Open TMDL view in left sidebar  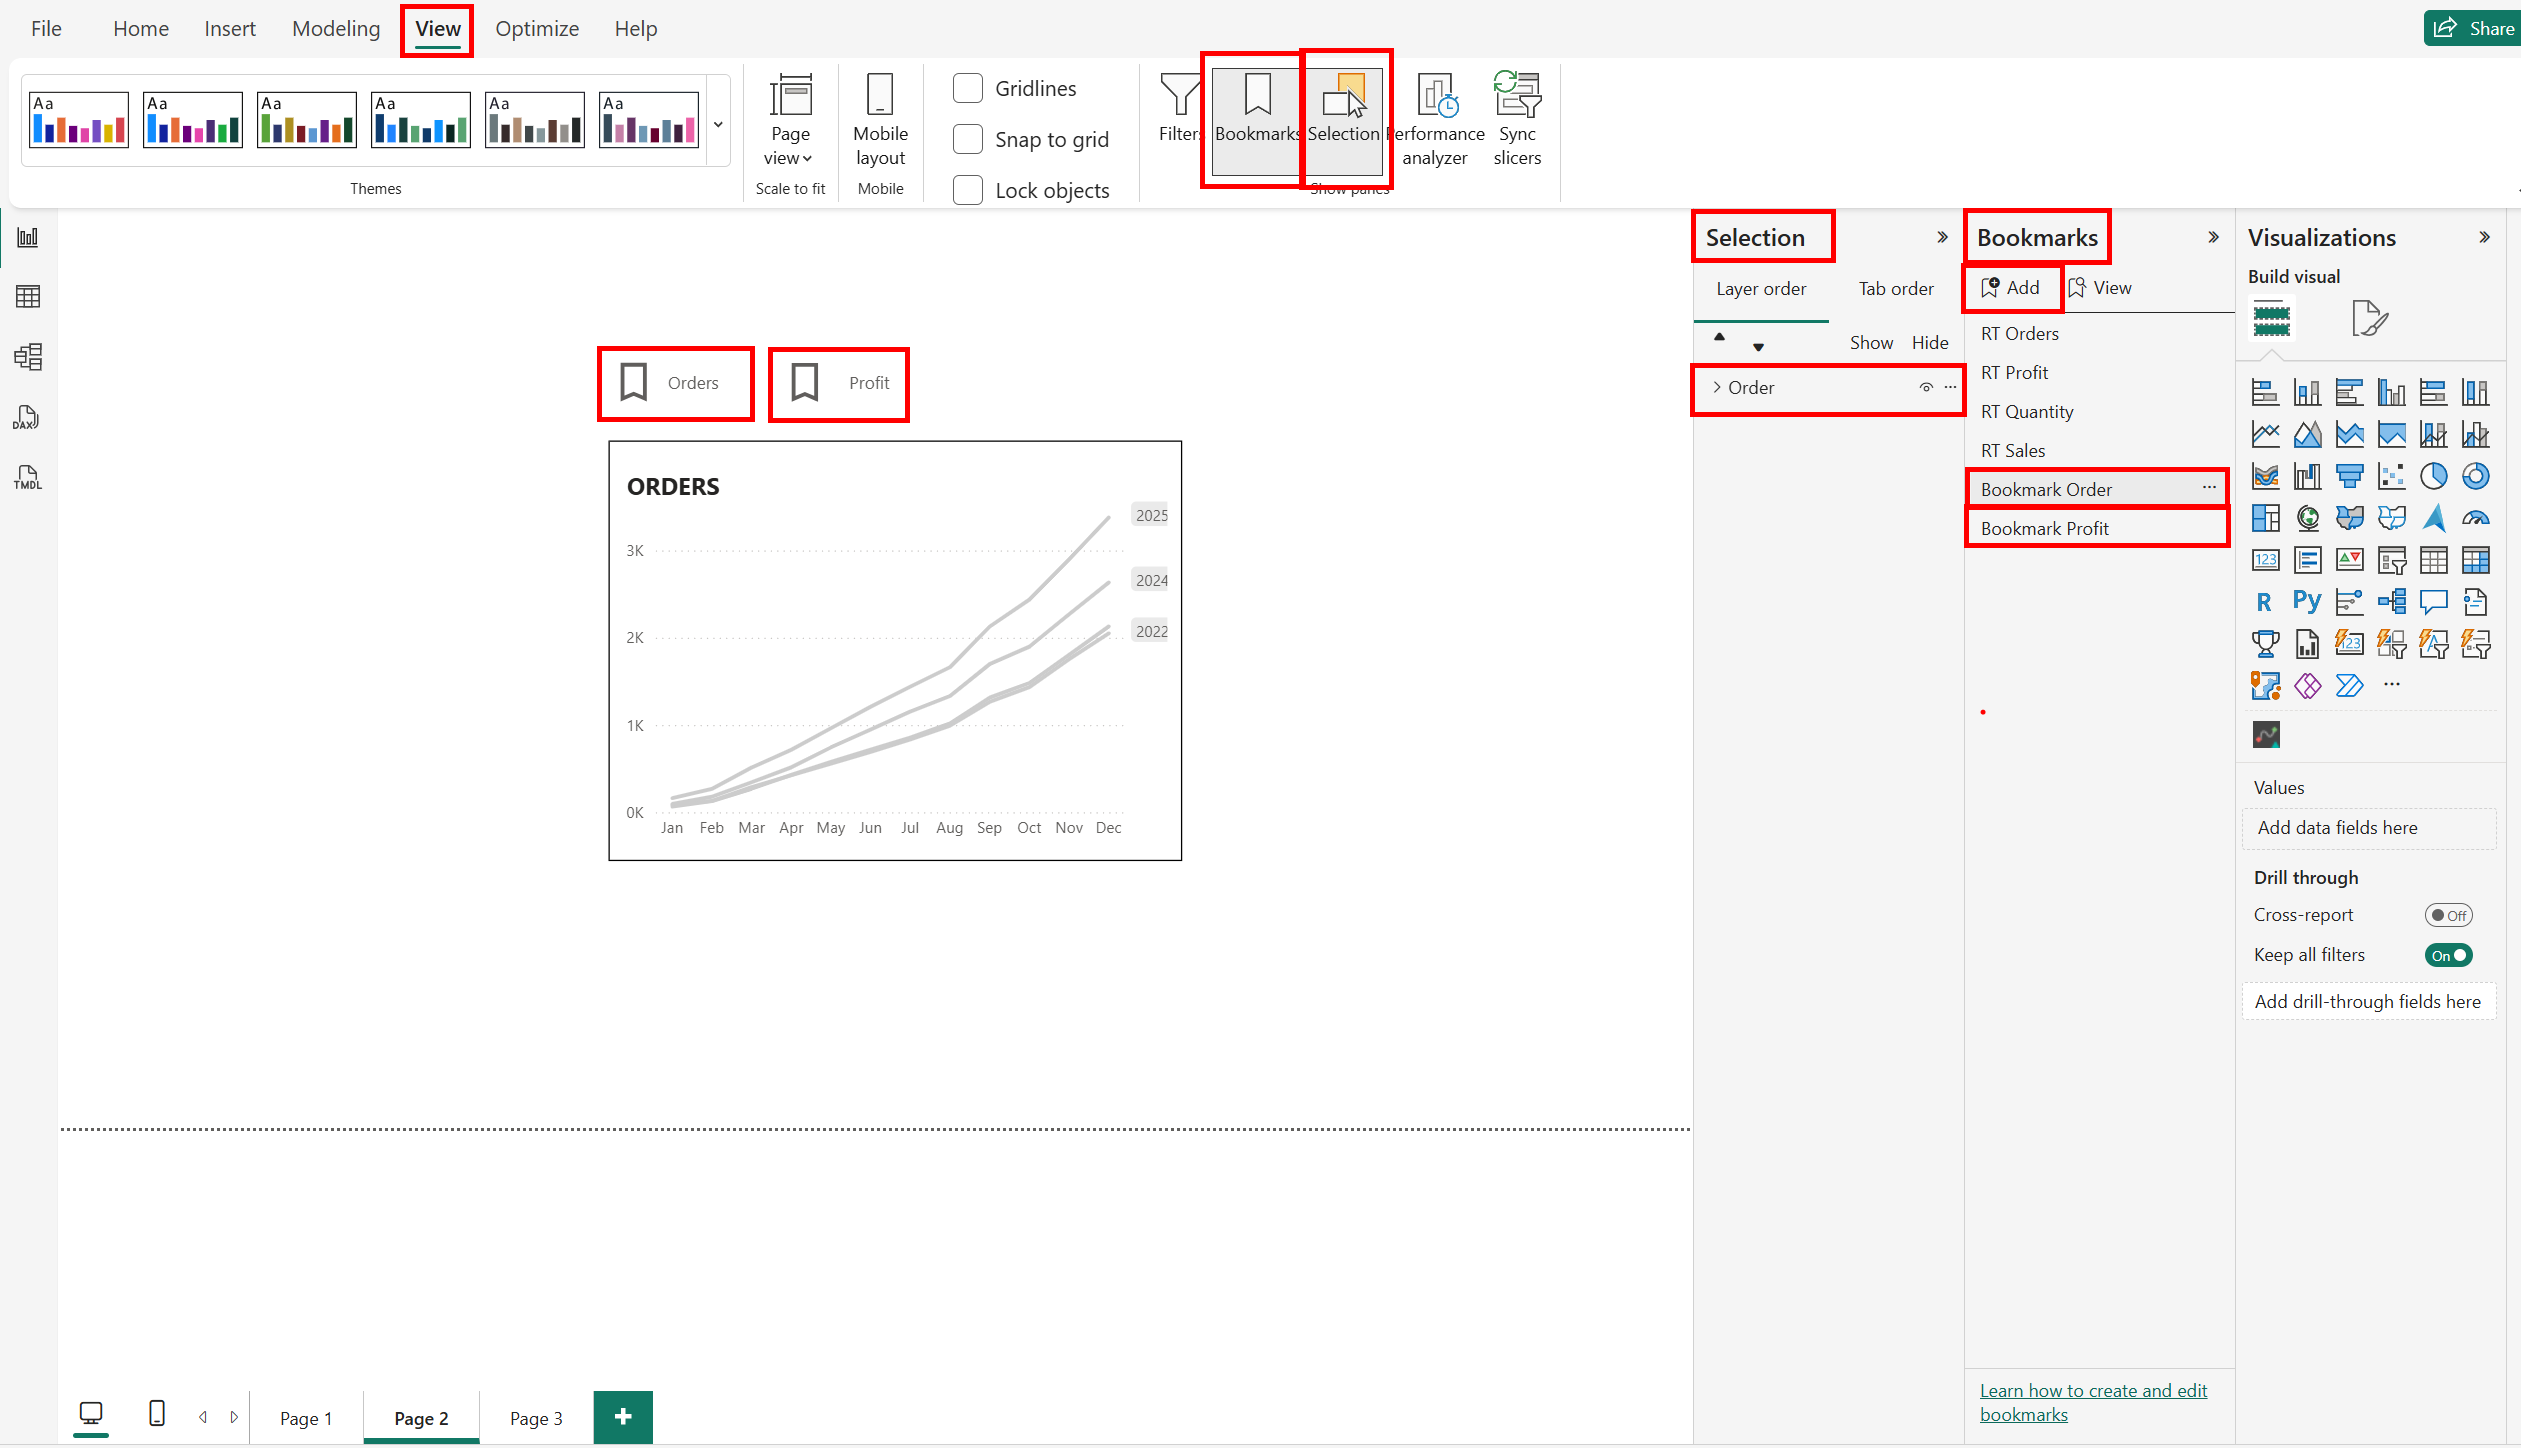pos(27,477)
